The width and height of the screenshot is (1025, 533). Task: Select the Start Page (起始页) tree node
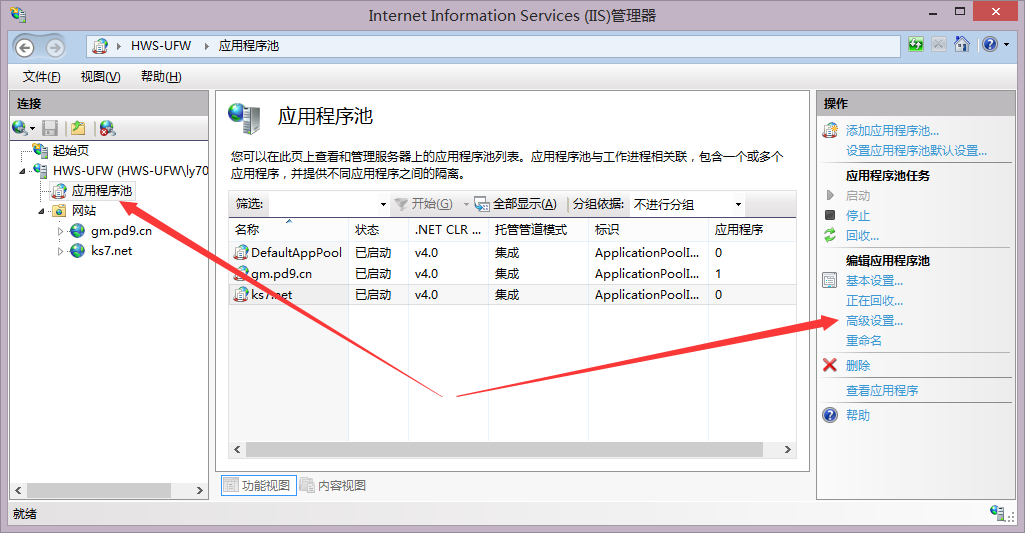tap(71, 150)
